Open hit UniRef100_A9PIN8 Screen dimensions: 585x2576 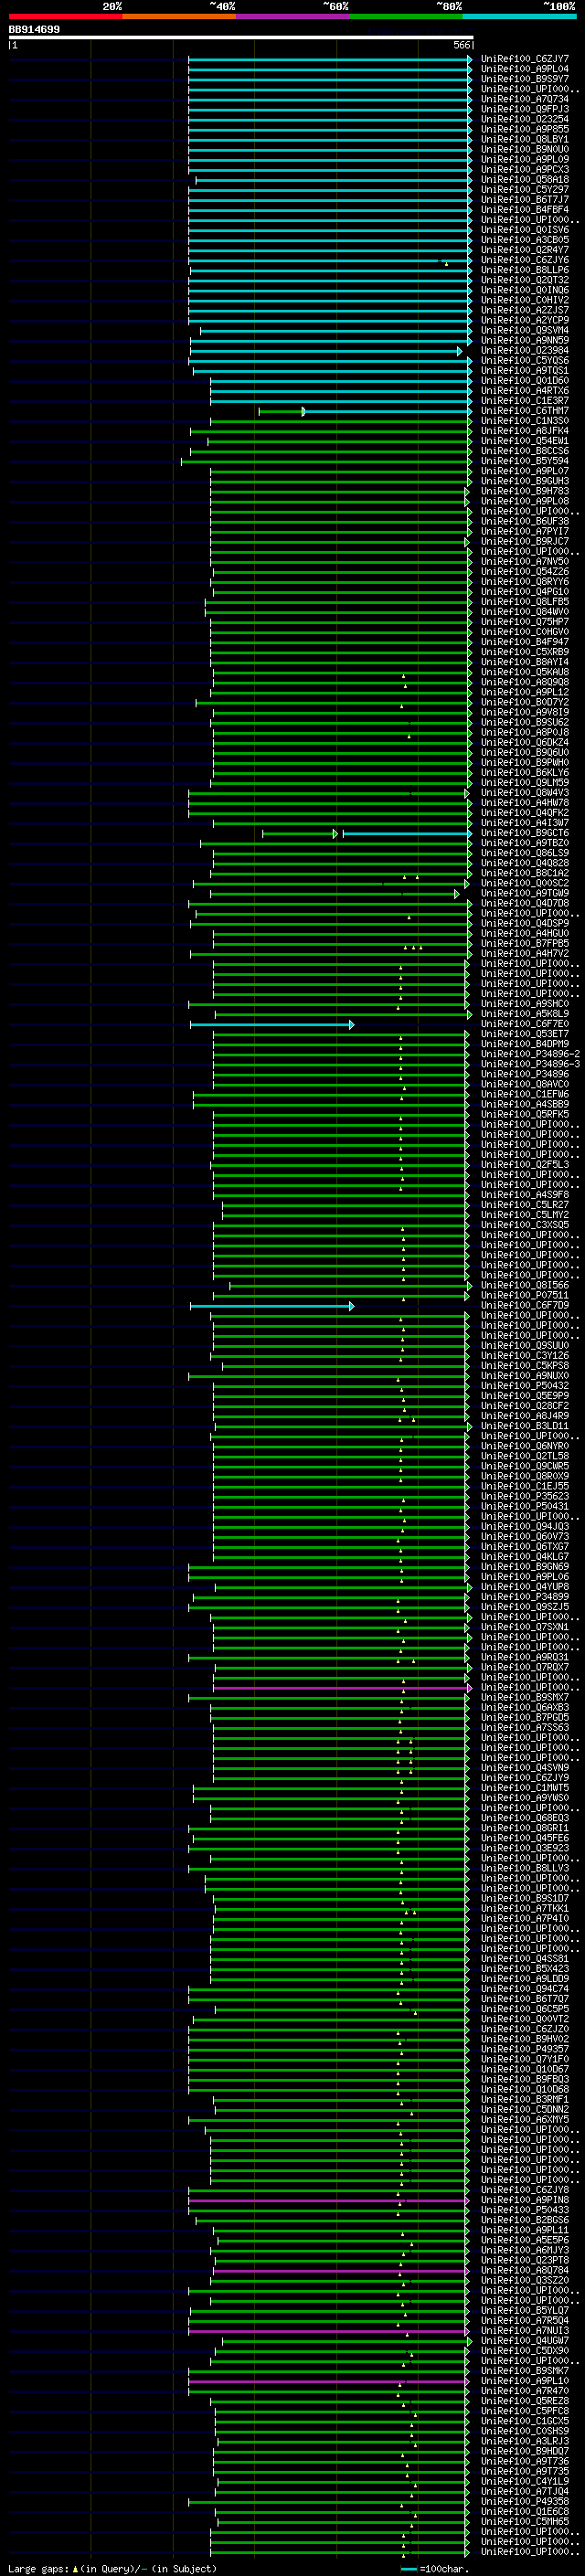click(x=524, y=2200)
